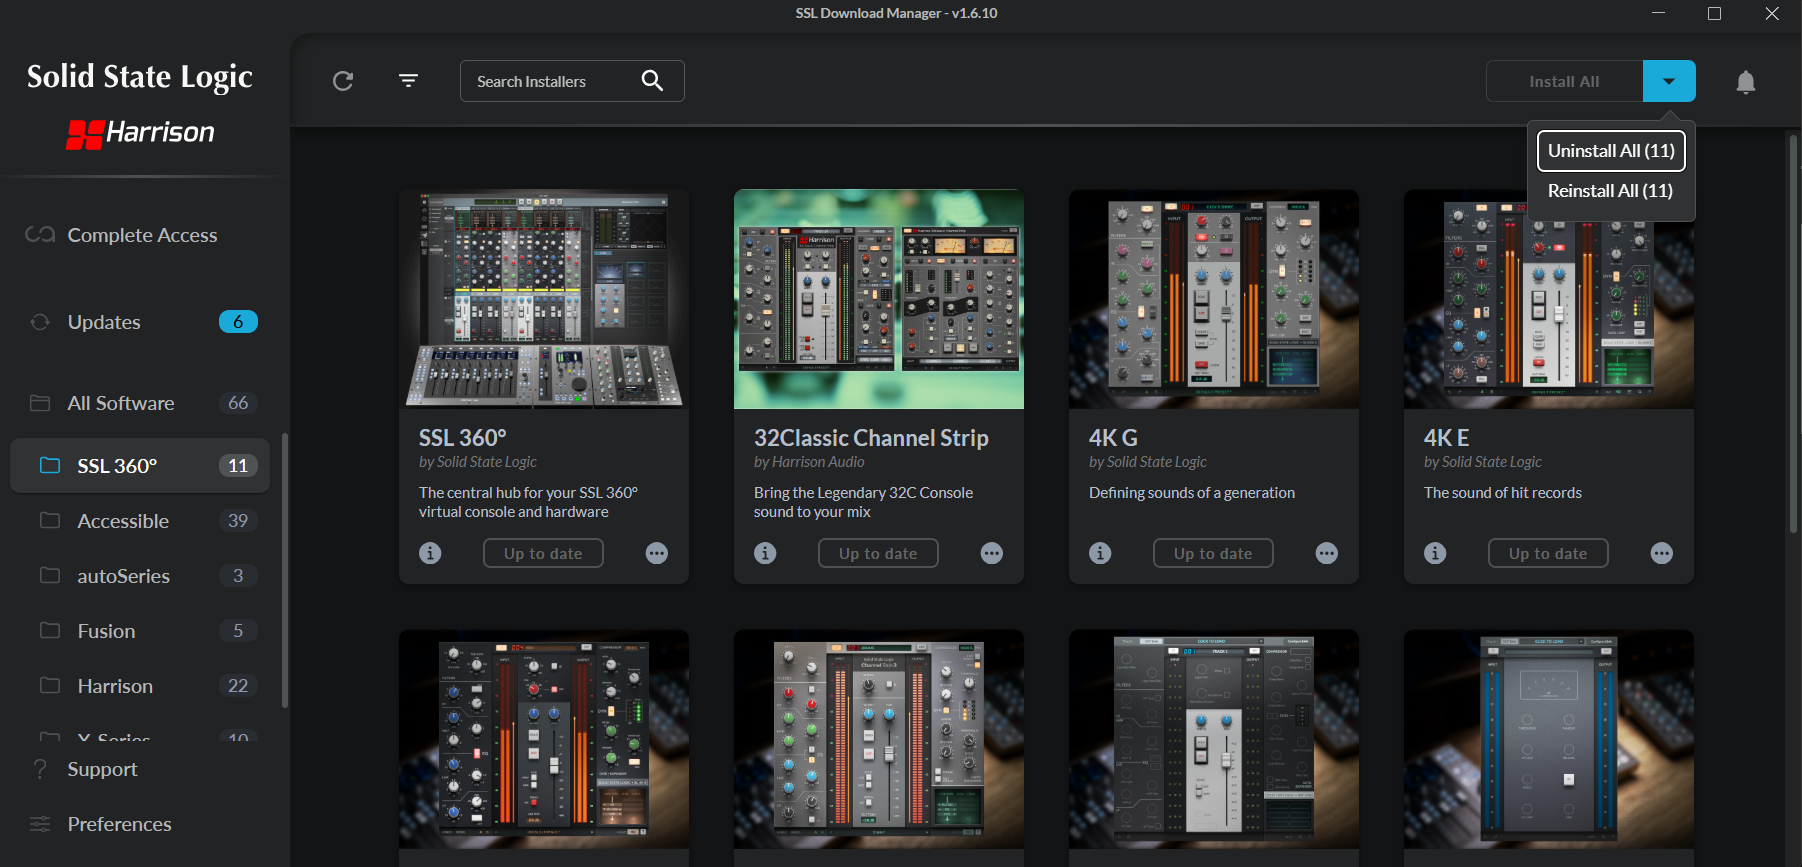Click the Solid State Logic logo text
The width and height of the screenshot is (1802, 867).
click(x=140, y=77)
